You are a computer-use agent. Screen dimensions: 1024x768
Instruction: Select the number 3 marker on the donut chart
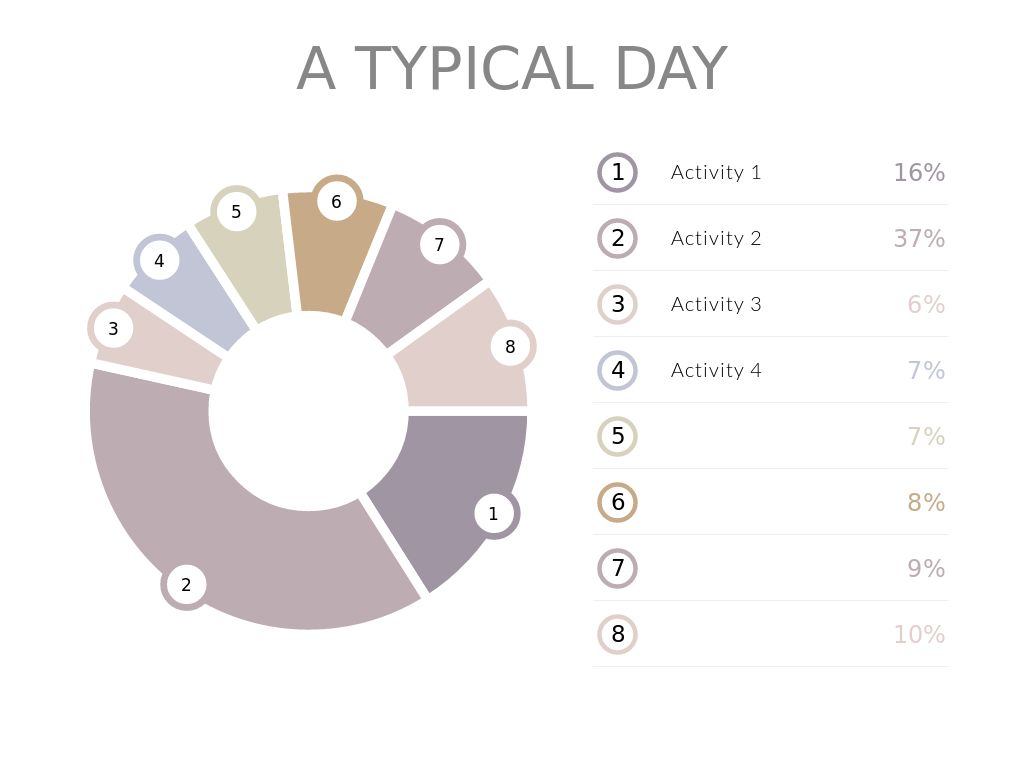113,328
